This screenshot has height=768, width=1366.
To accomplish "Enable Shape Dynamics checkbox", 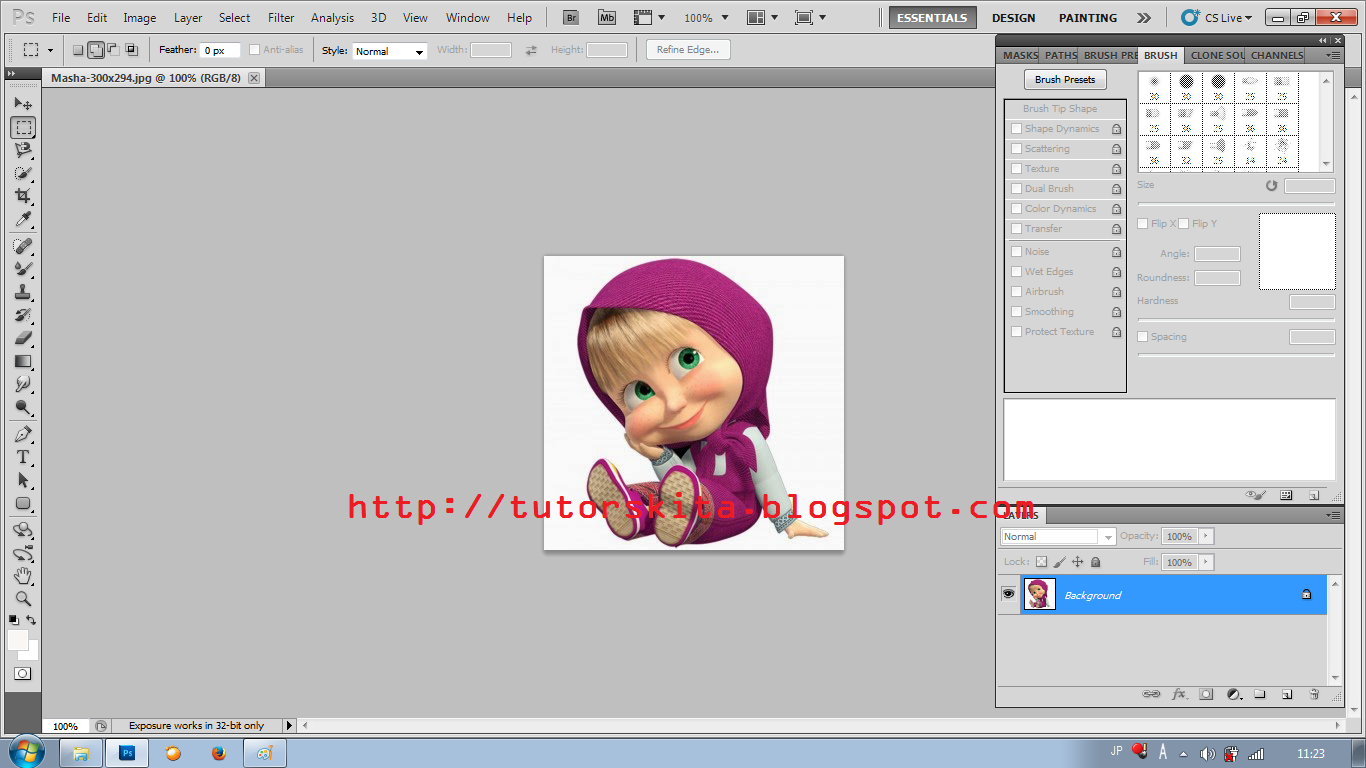I will (x=1016, y=129).
